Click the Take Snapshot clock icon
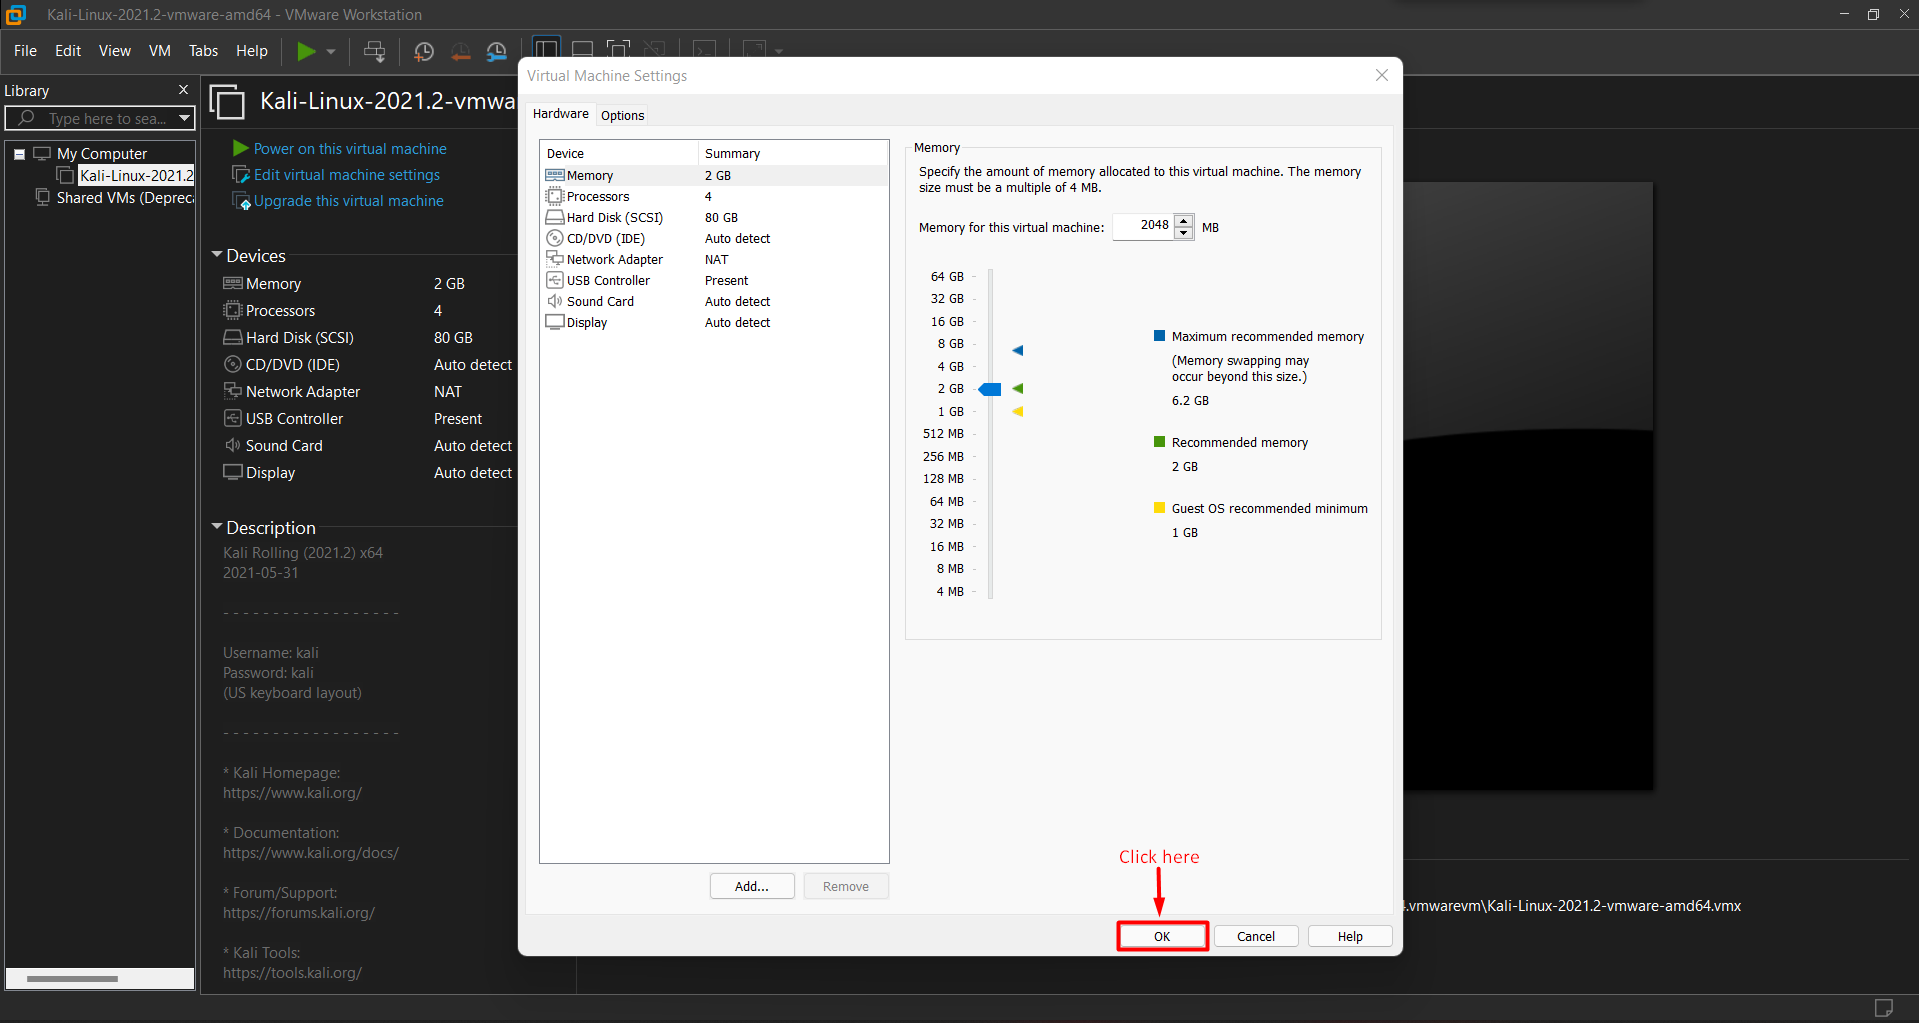 point(424,51)
